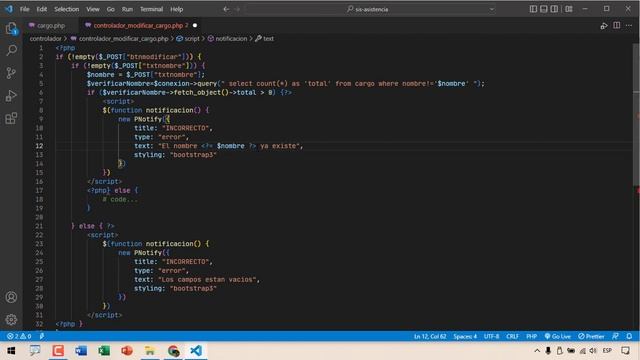Image resolution: width=640 pixels, height=360 pixels.
Task: Open File Explorer from taskbar
Action: 150,351
